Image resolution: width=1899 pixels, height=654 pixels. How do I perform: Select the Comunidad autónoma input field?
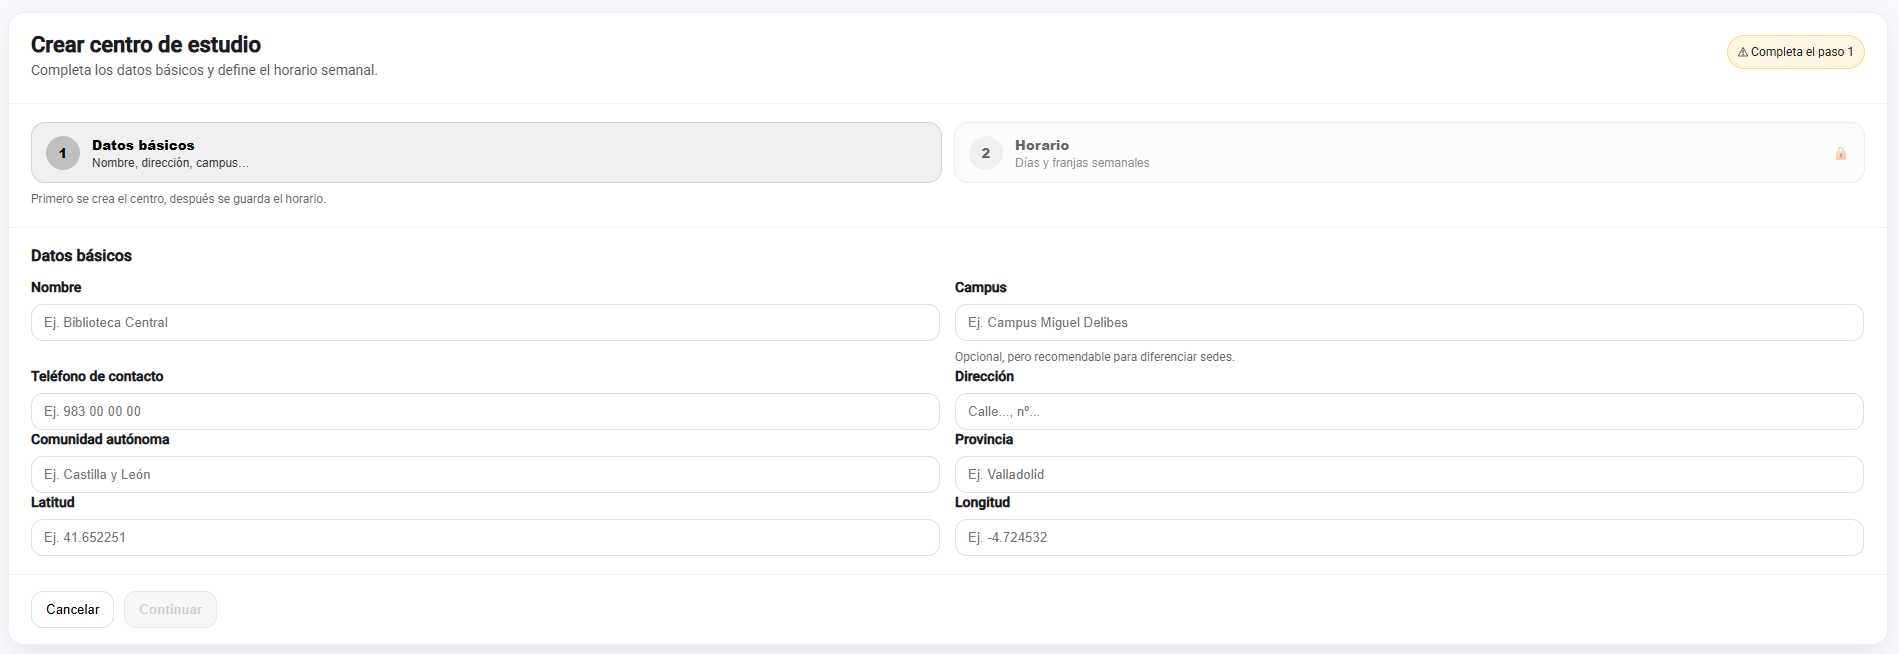(485, 475)
